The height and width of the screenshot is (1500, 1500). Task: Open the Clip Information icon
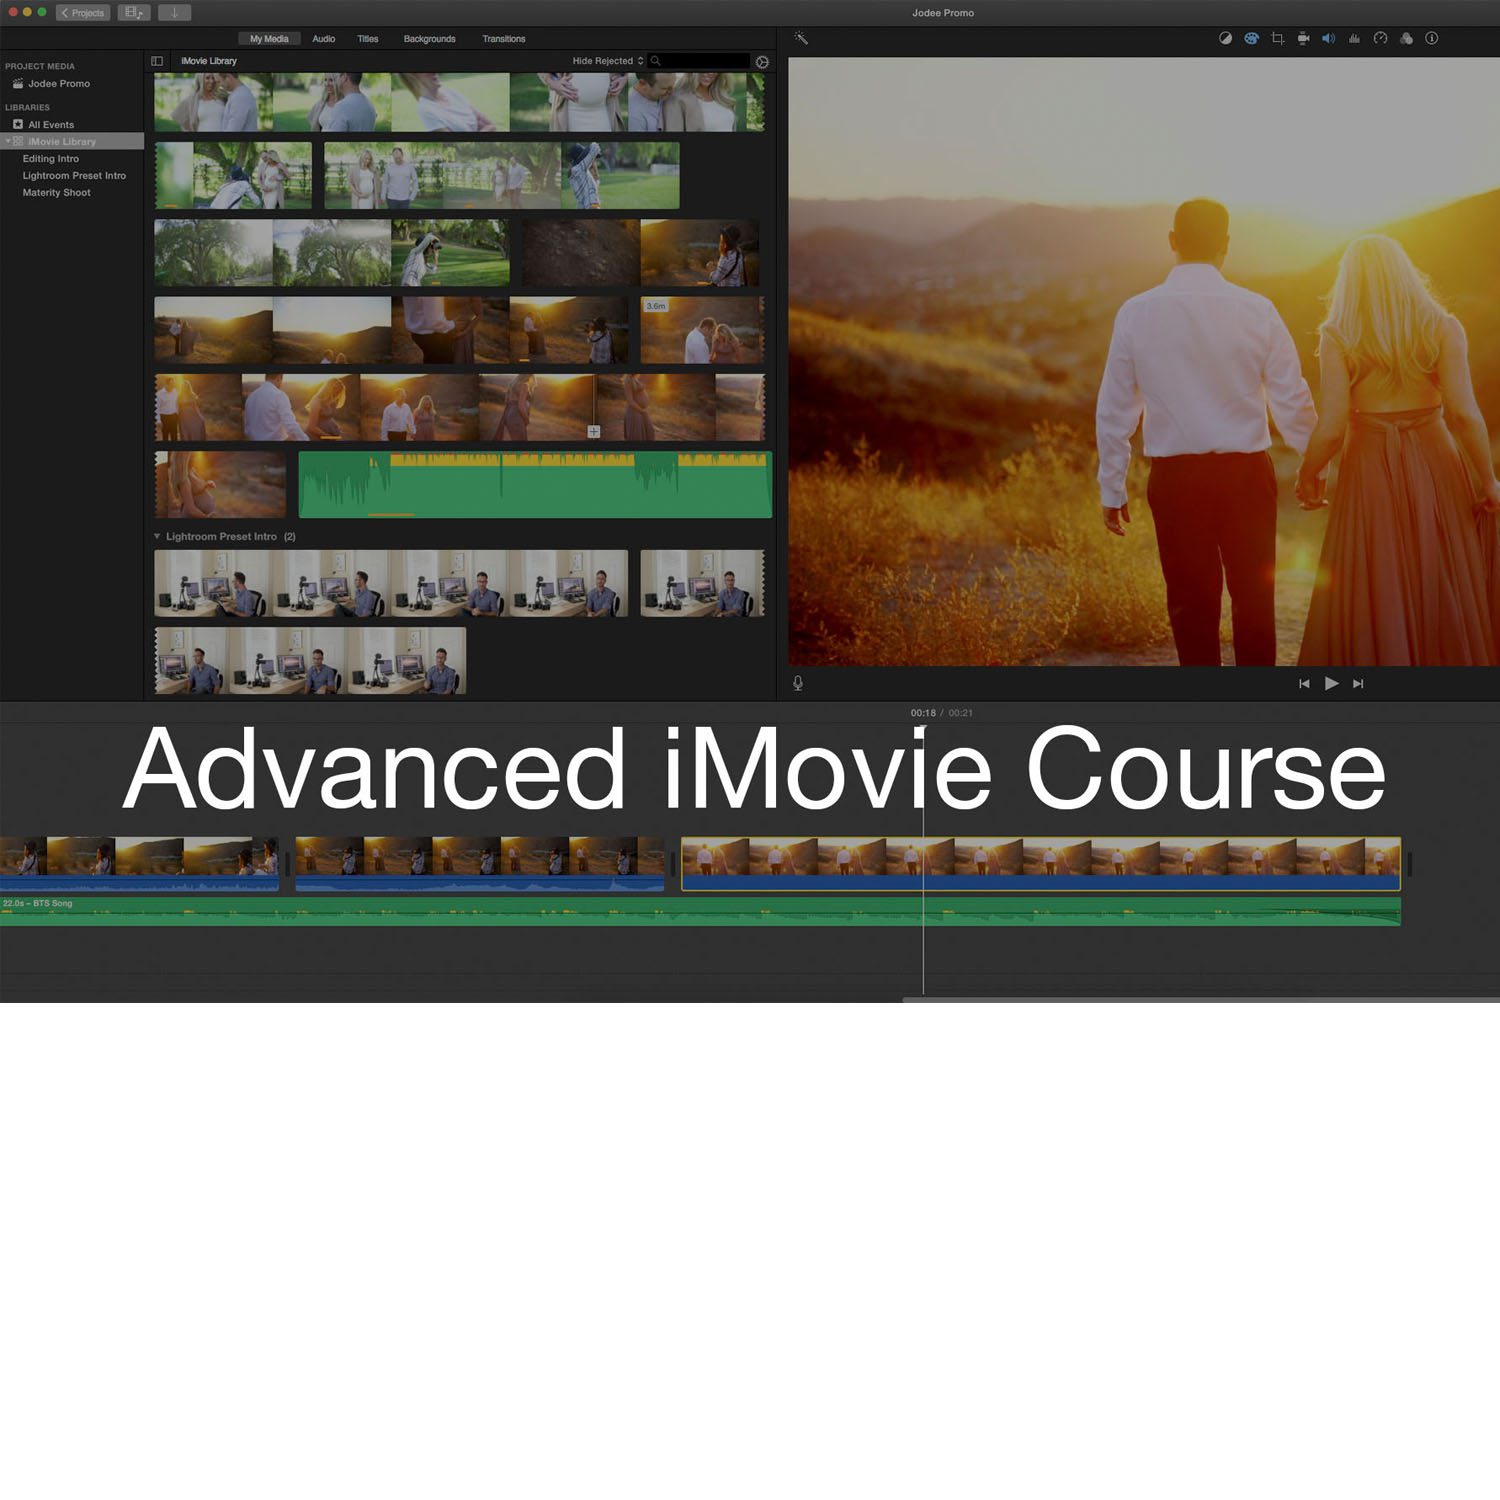pos(1432,38)
